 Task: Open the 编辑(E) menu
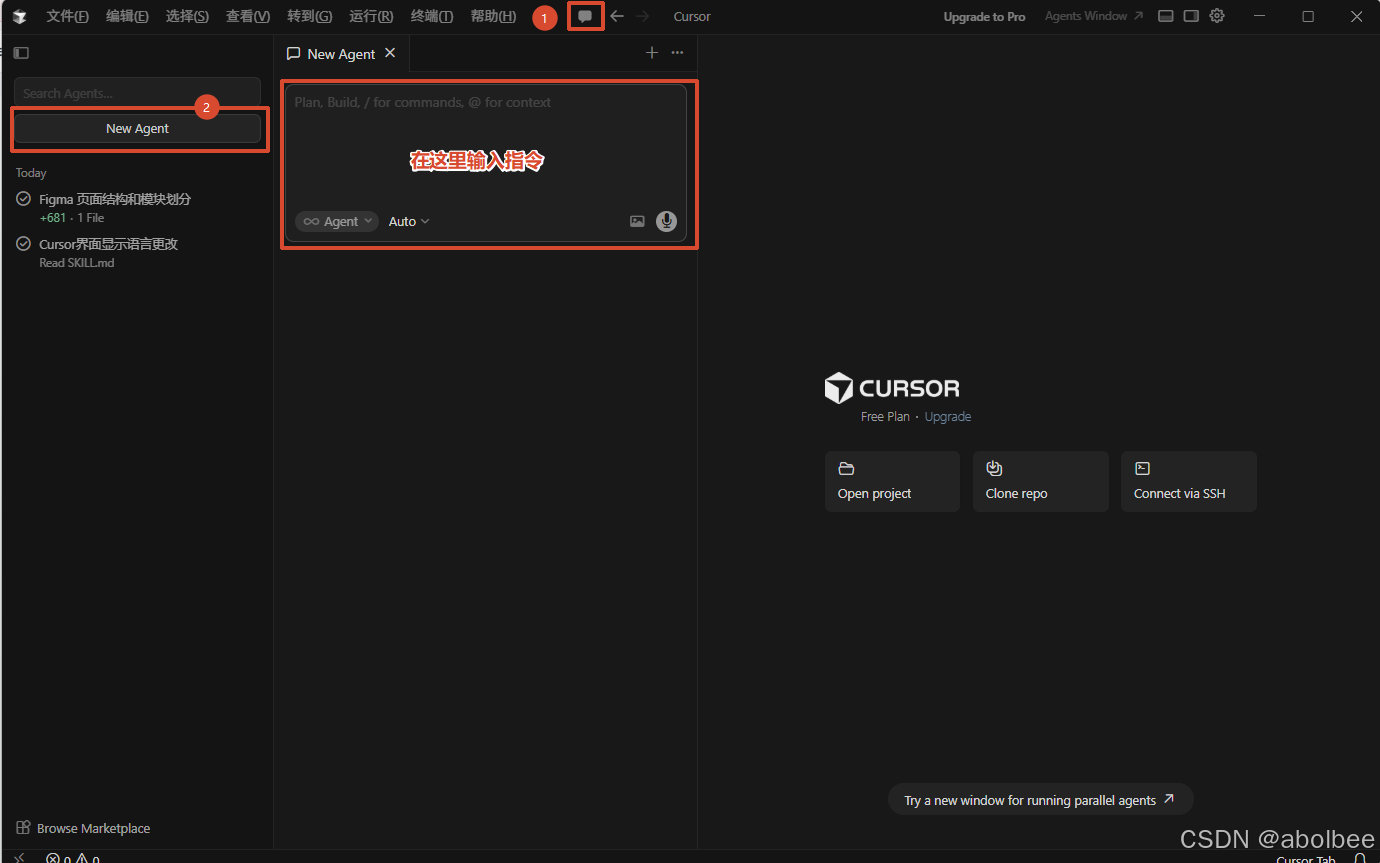[127, 16]
